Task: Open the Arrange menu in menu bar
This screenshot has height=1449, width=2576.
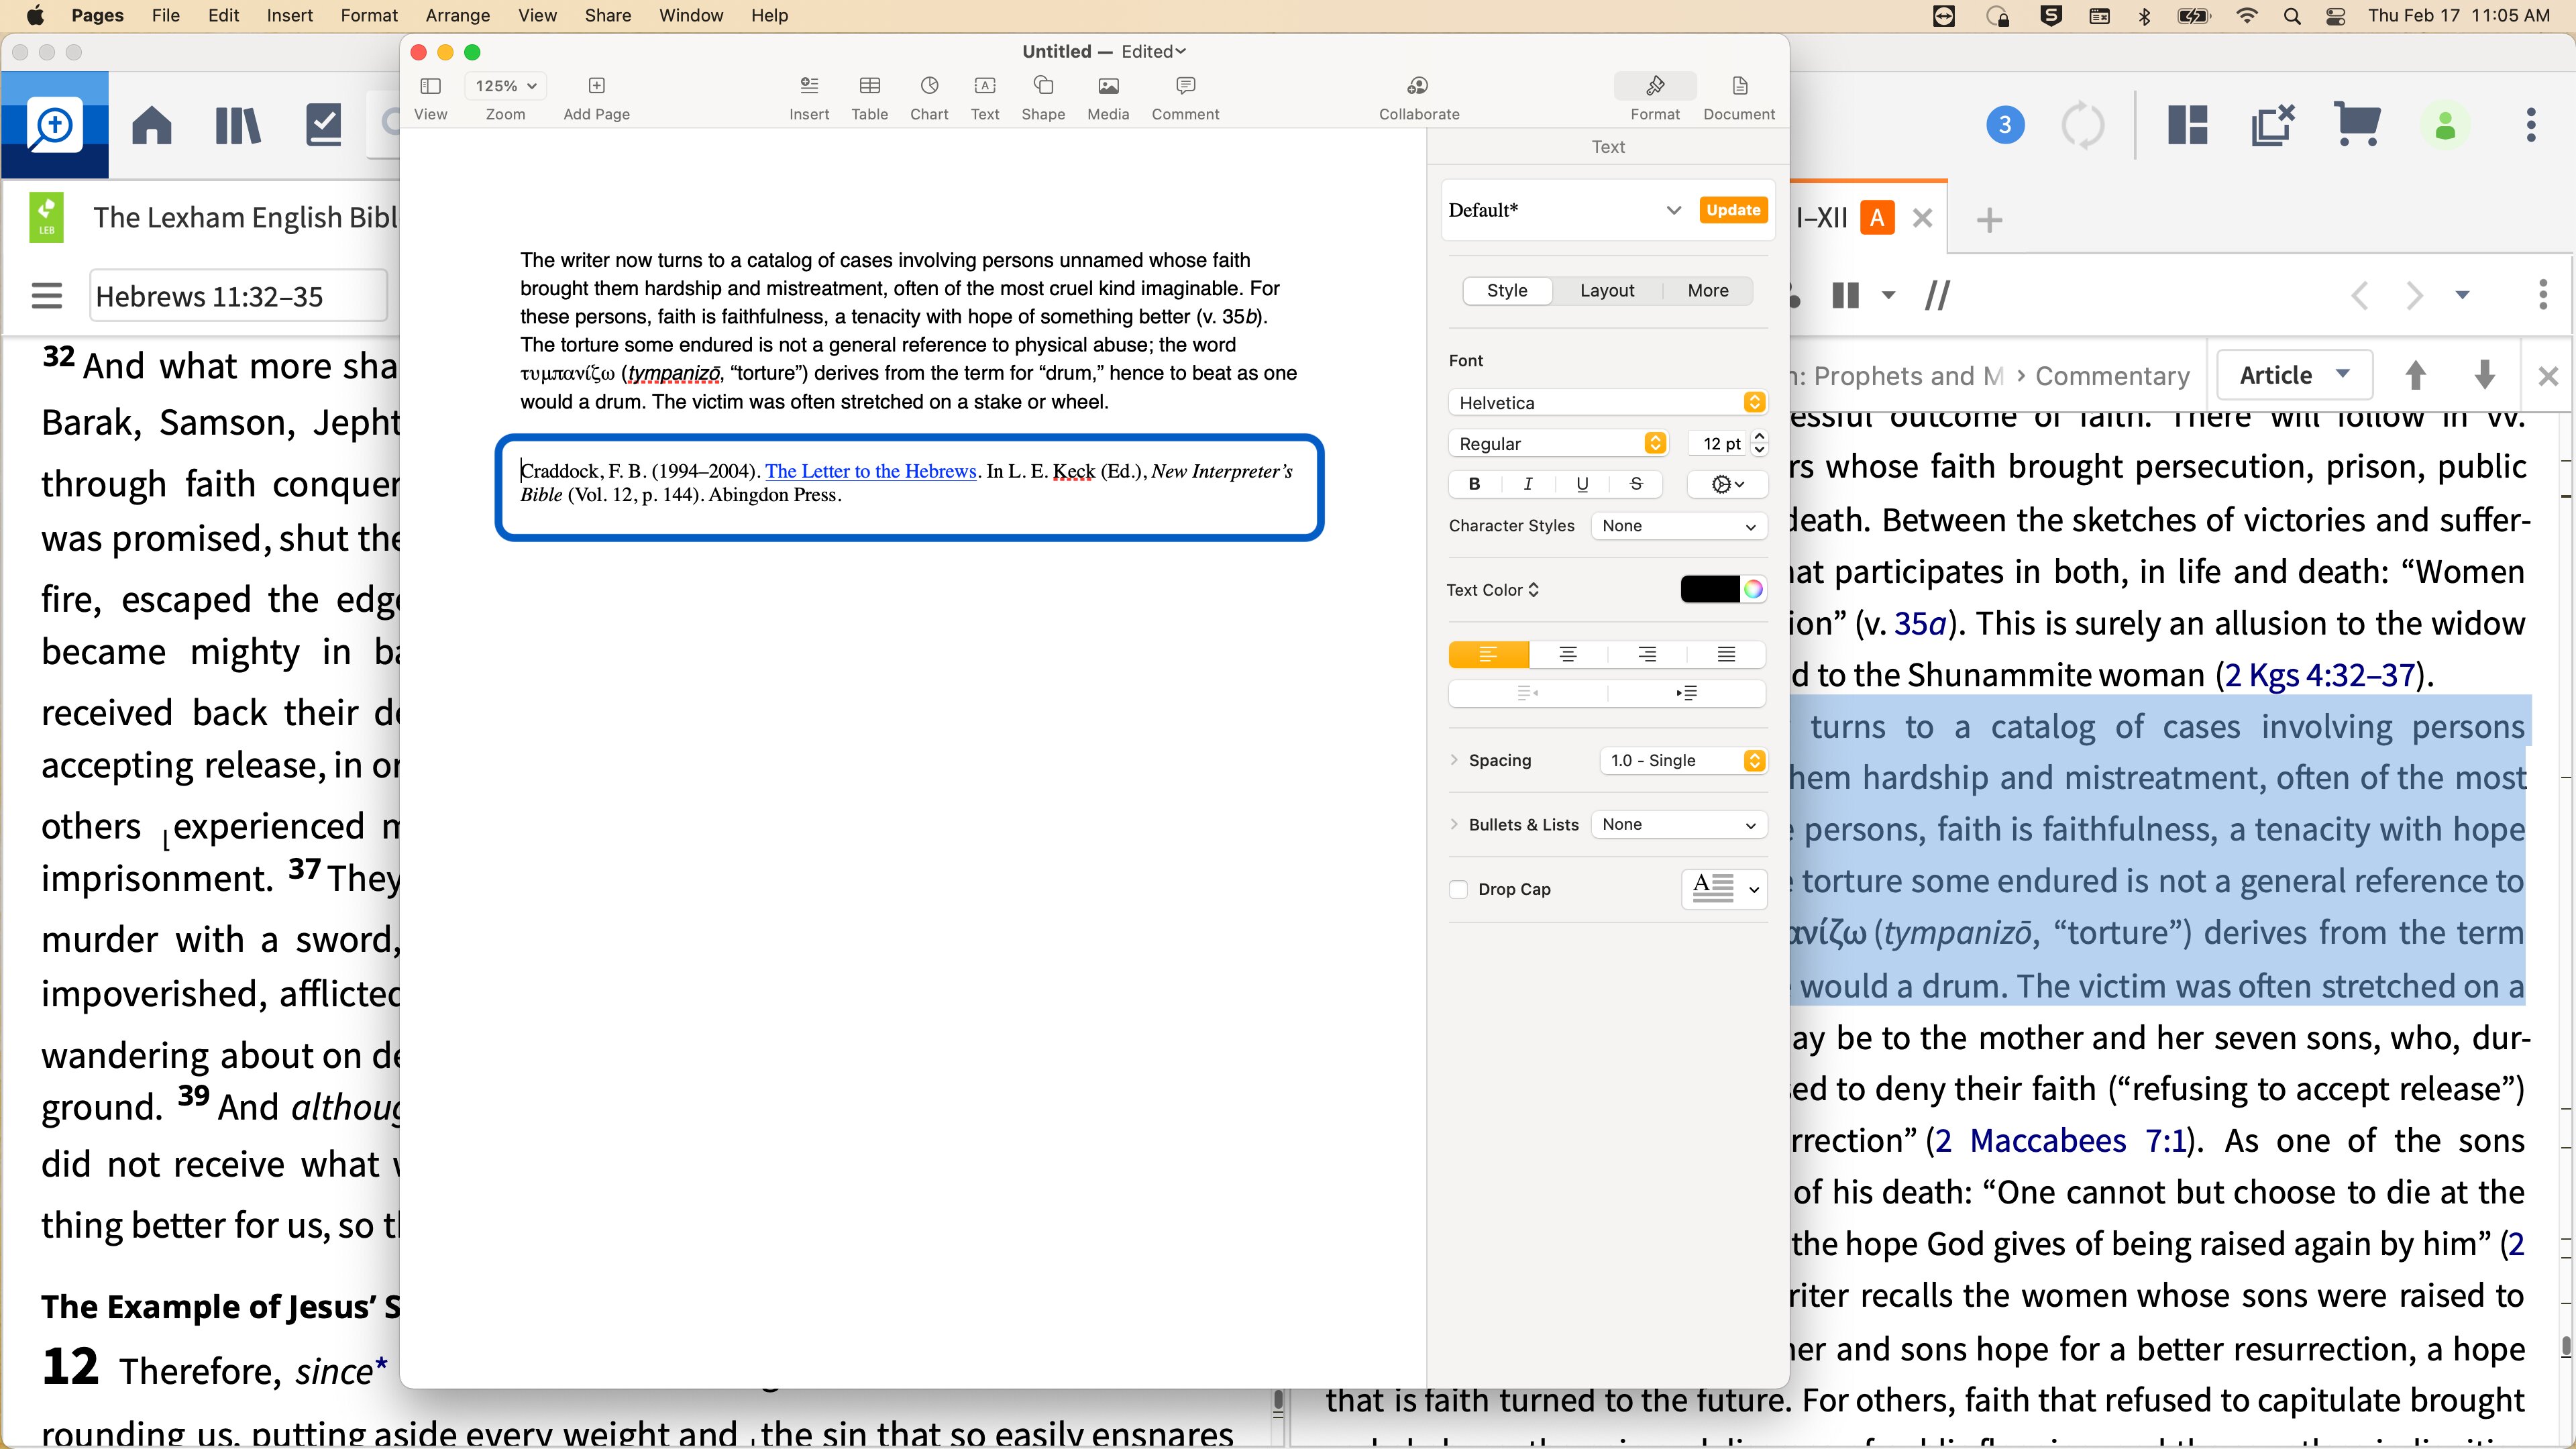Action: tap(457, 16)
